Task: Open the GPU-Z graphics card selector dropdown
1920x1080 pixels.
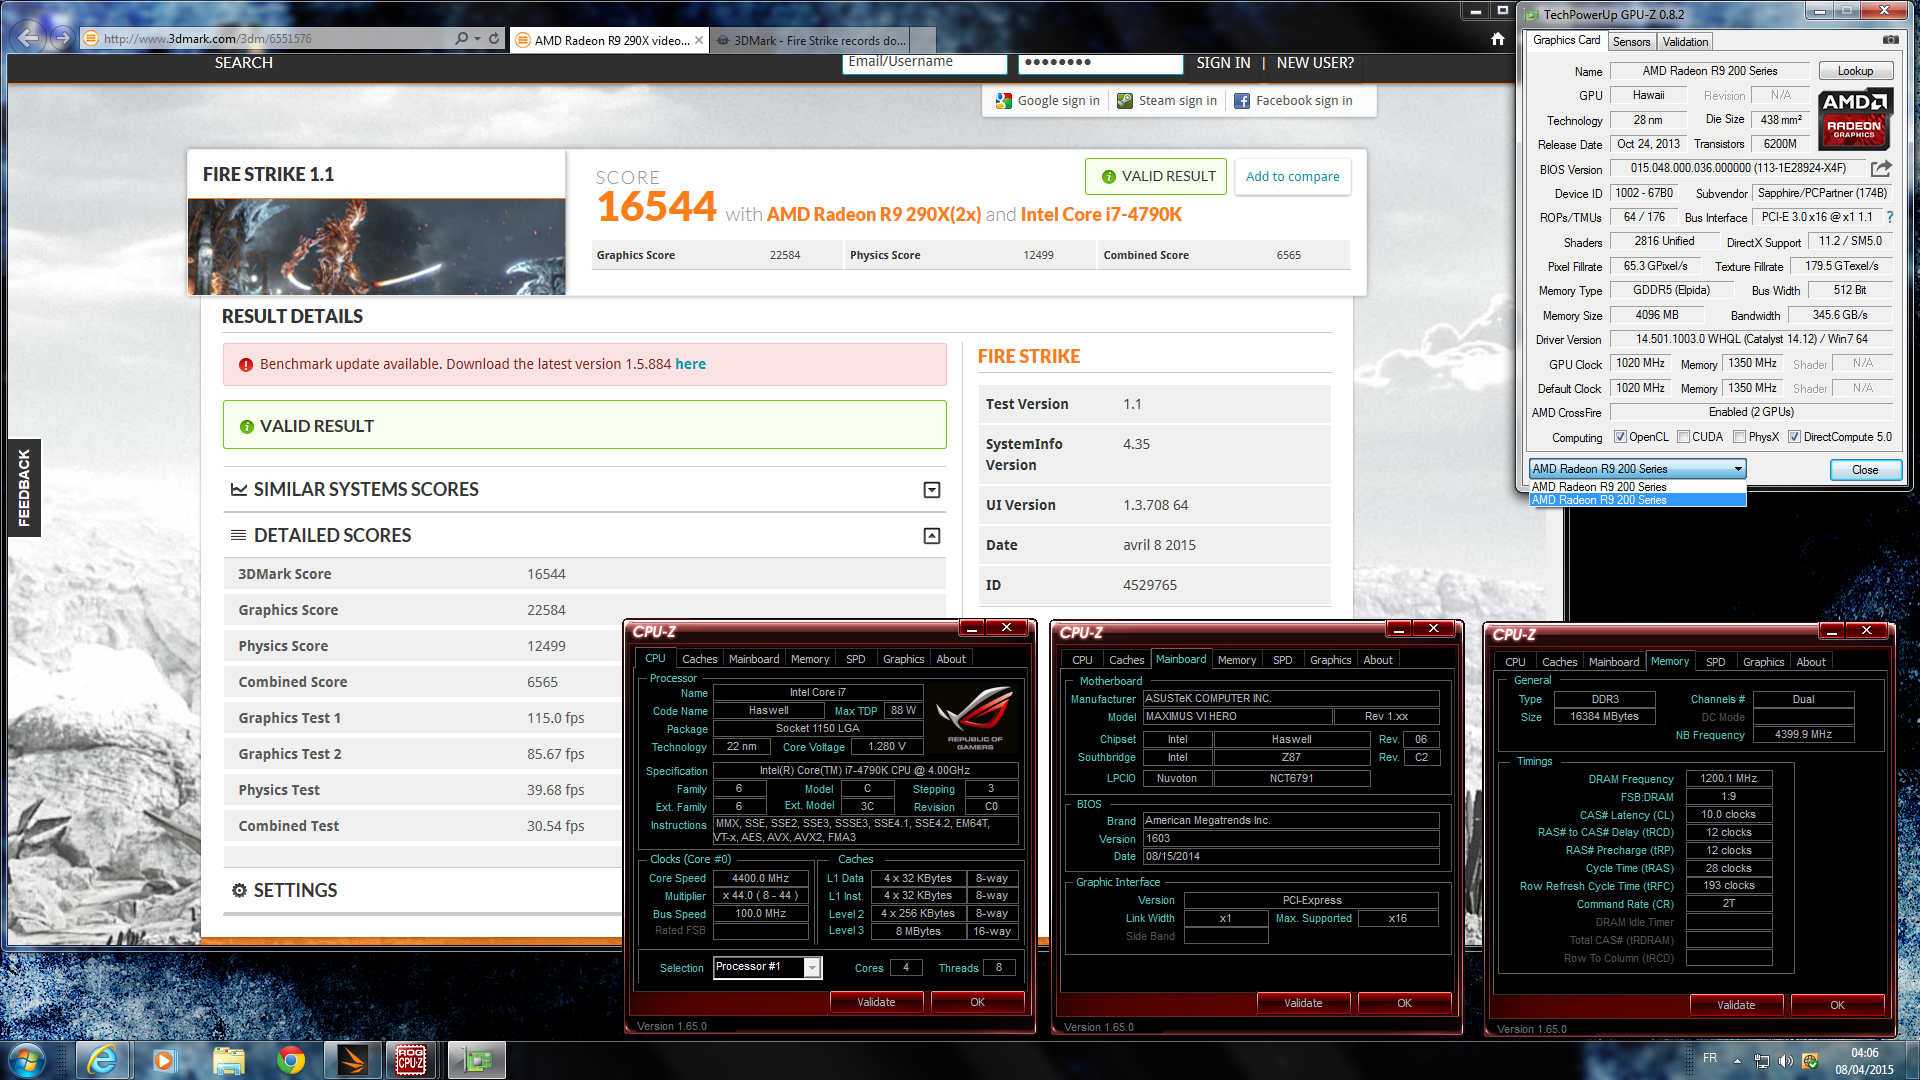Action: click(x=1637, y=469)
